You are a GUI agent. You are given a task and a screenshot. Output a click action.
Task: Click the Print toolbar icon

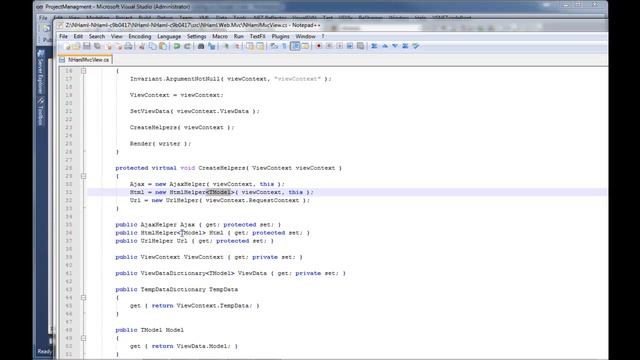pos(129,46)
